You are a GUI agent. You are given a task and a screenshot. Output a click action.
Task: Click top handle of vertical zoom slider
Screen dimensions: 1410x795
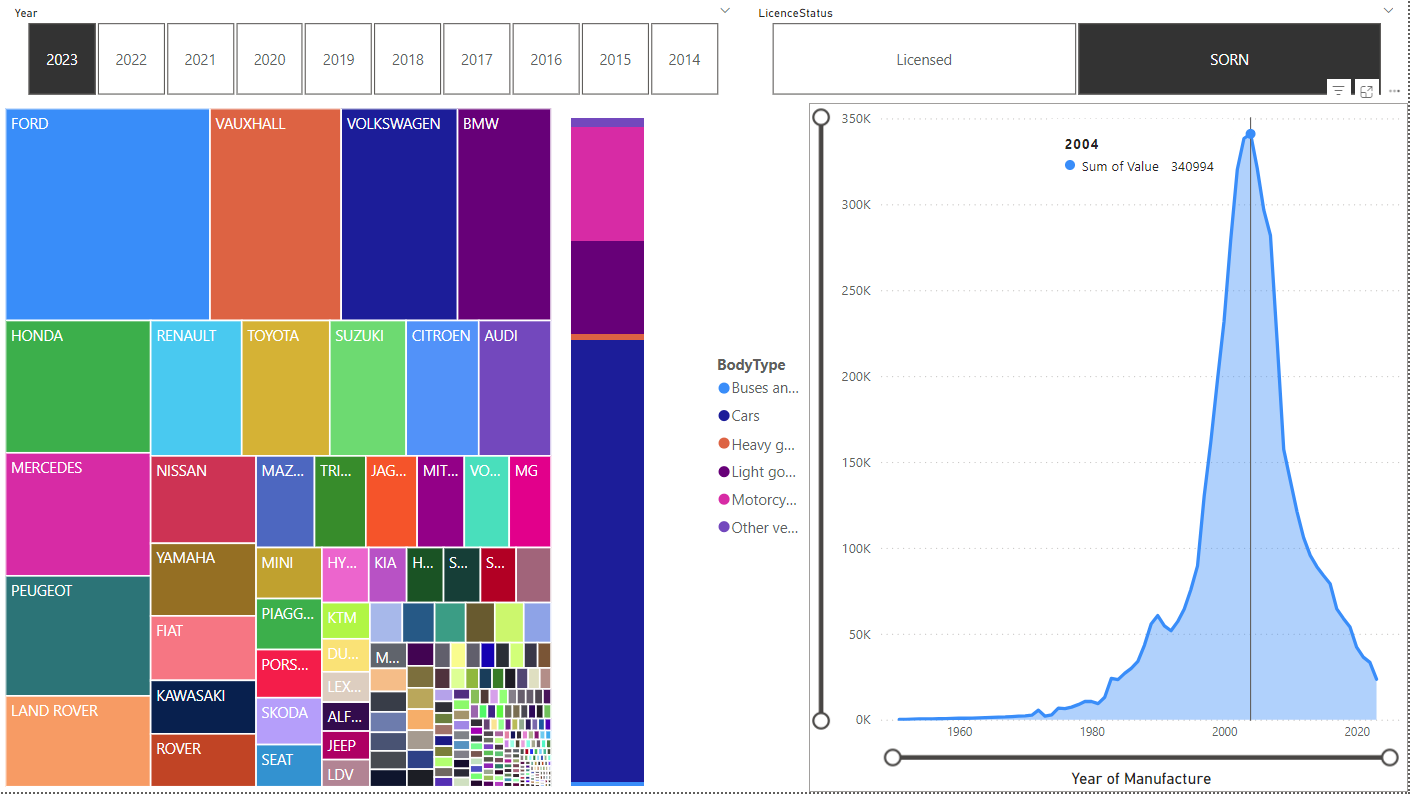coord(821,118)
